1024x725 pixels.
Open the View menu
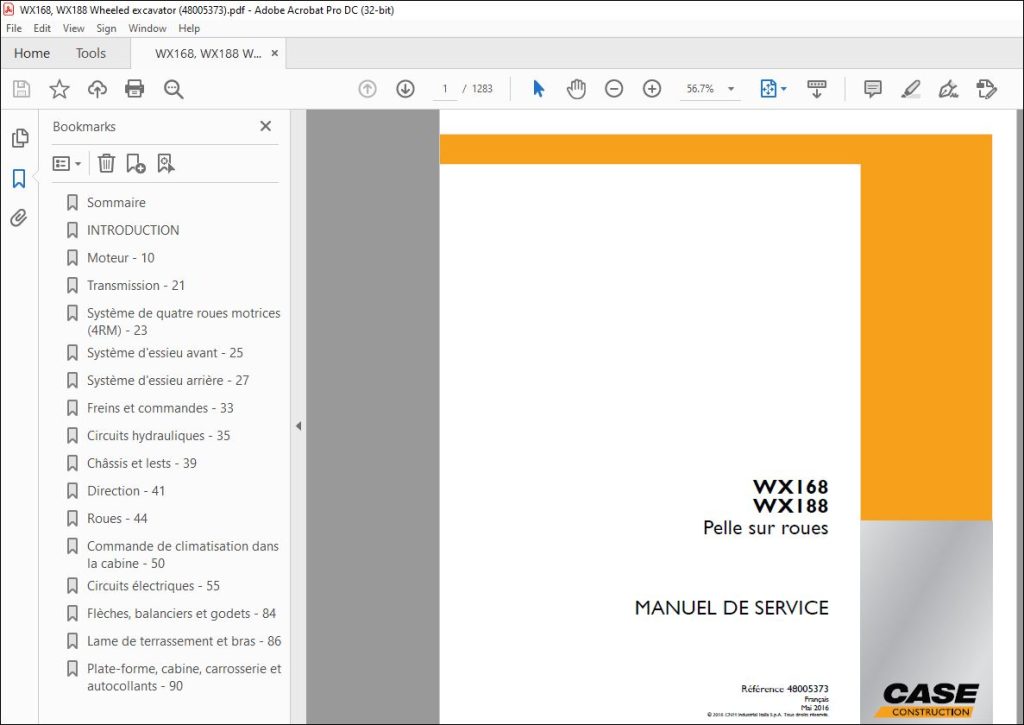click(x=73, y=28)
